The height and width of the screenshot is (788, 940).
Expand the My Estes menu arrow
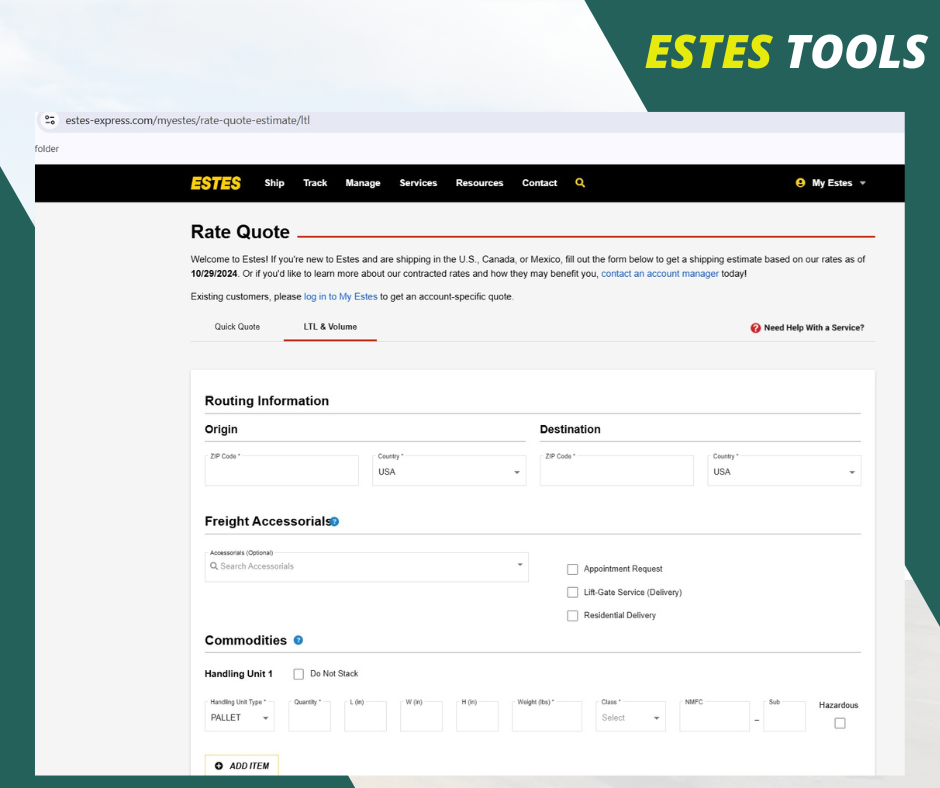pos(863,183)
